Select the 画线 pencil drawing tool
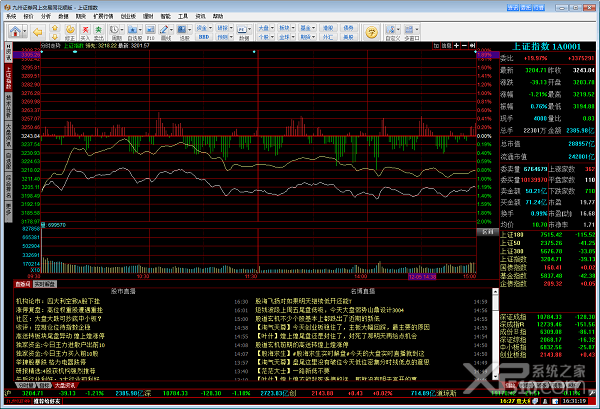This screenshot has width=600, height=409. point(164,30)
